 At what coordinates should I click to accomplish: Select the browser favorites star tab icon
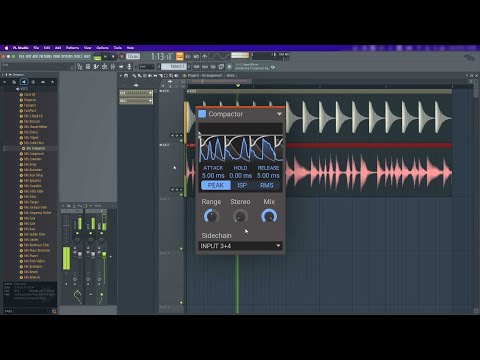tap(52, 82)
